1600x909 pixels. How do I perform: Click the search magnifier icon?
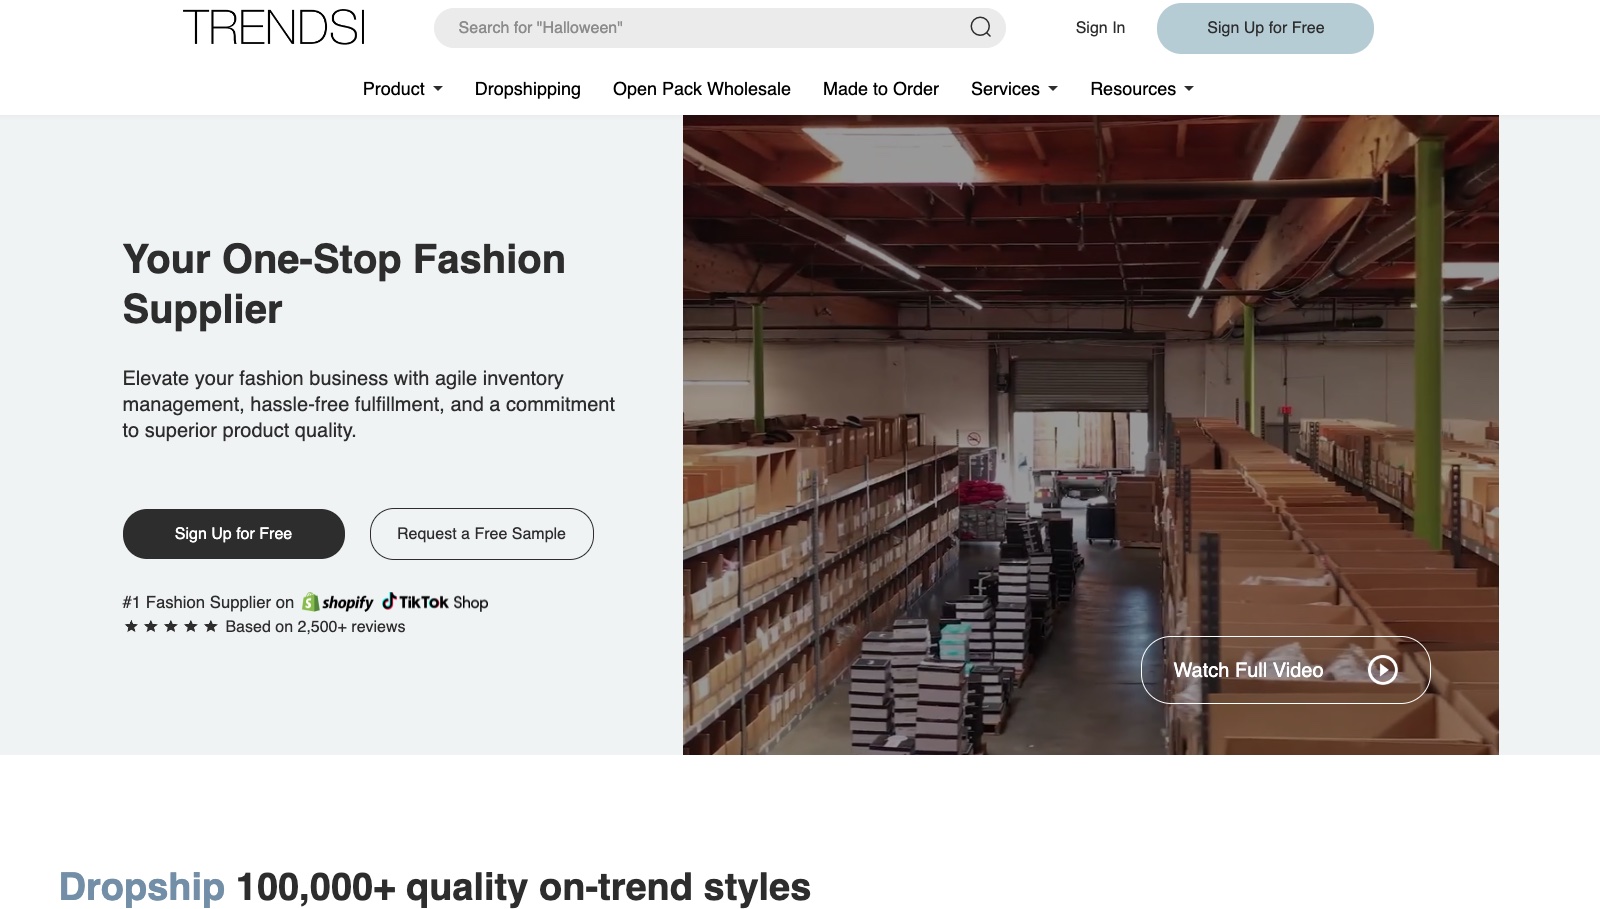(x=980, y=27)
